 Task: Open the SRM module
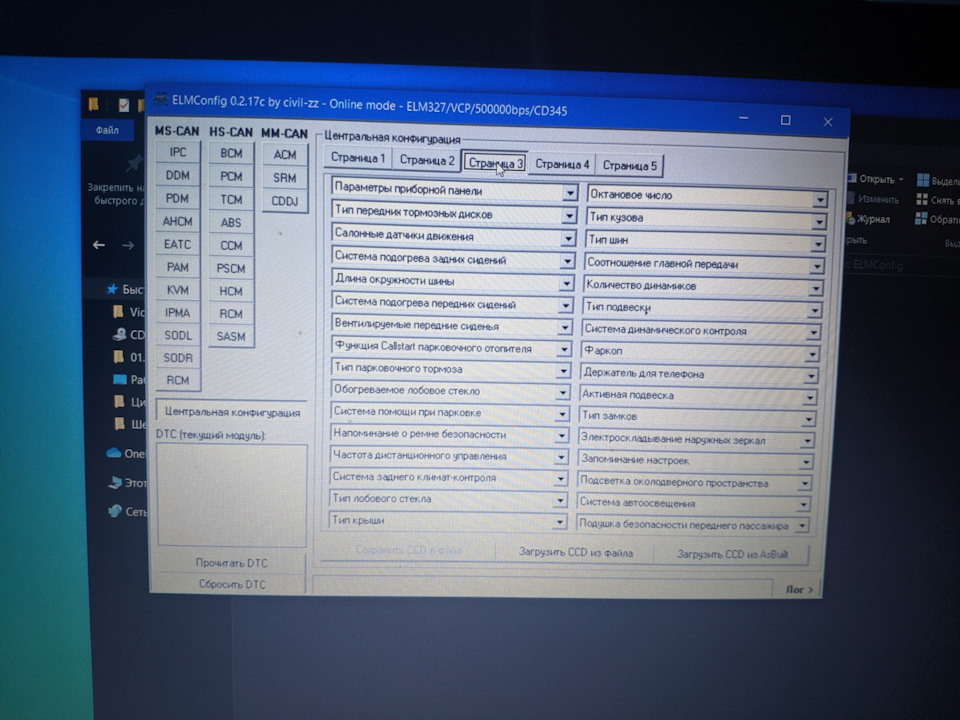coord(285,178)
